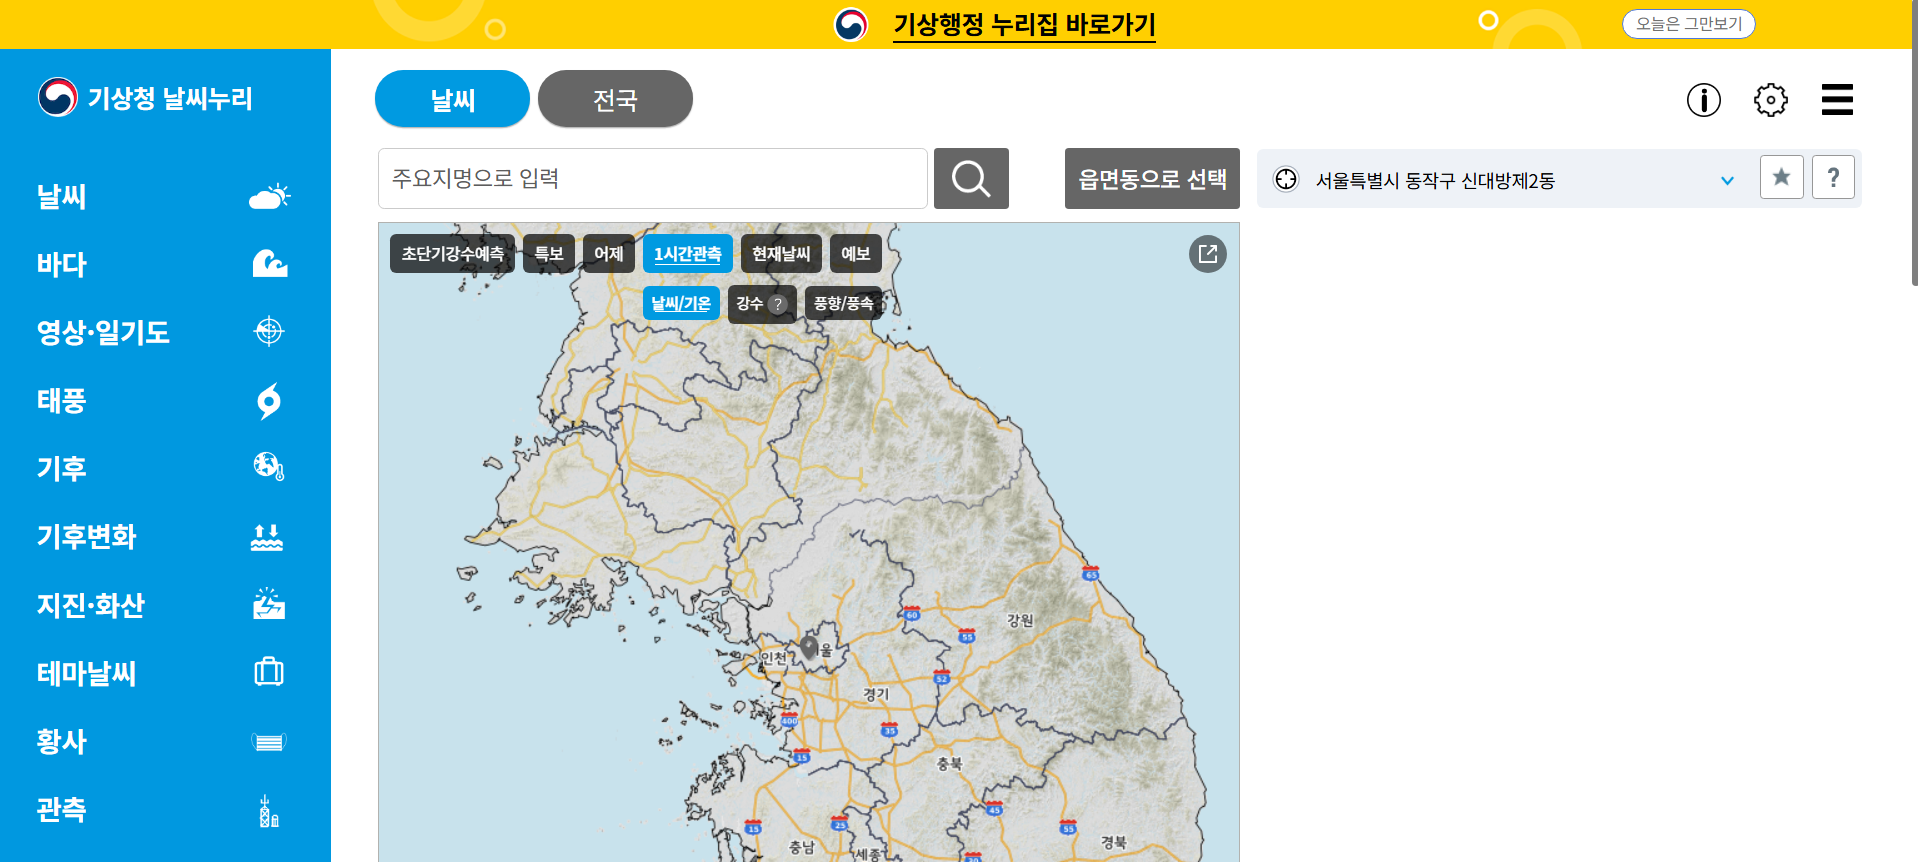The image size is (1918, 862).
Task: Open the 영상·일기도 sidebar menu
Action: (103, 332)
